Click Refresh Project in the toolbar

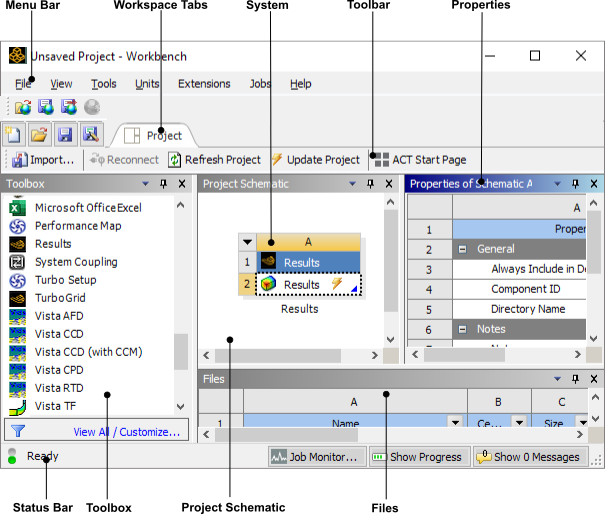coord(215,160)
